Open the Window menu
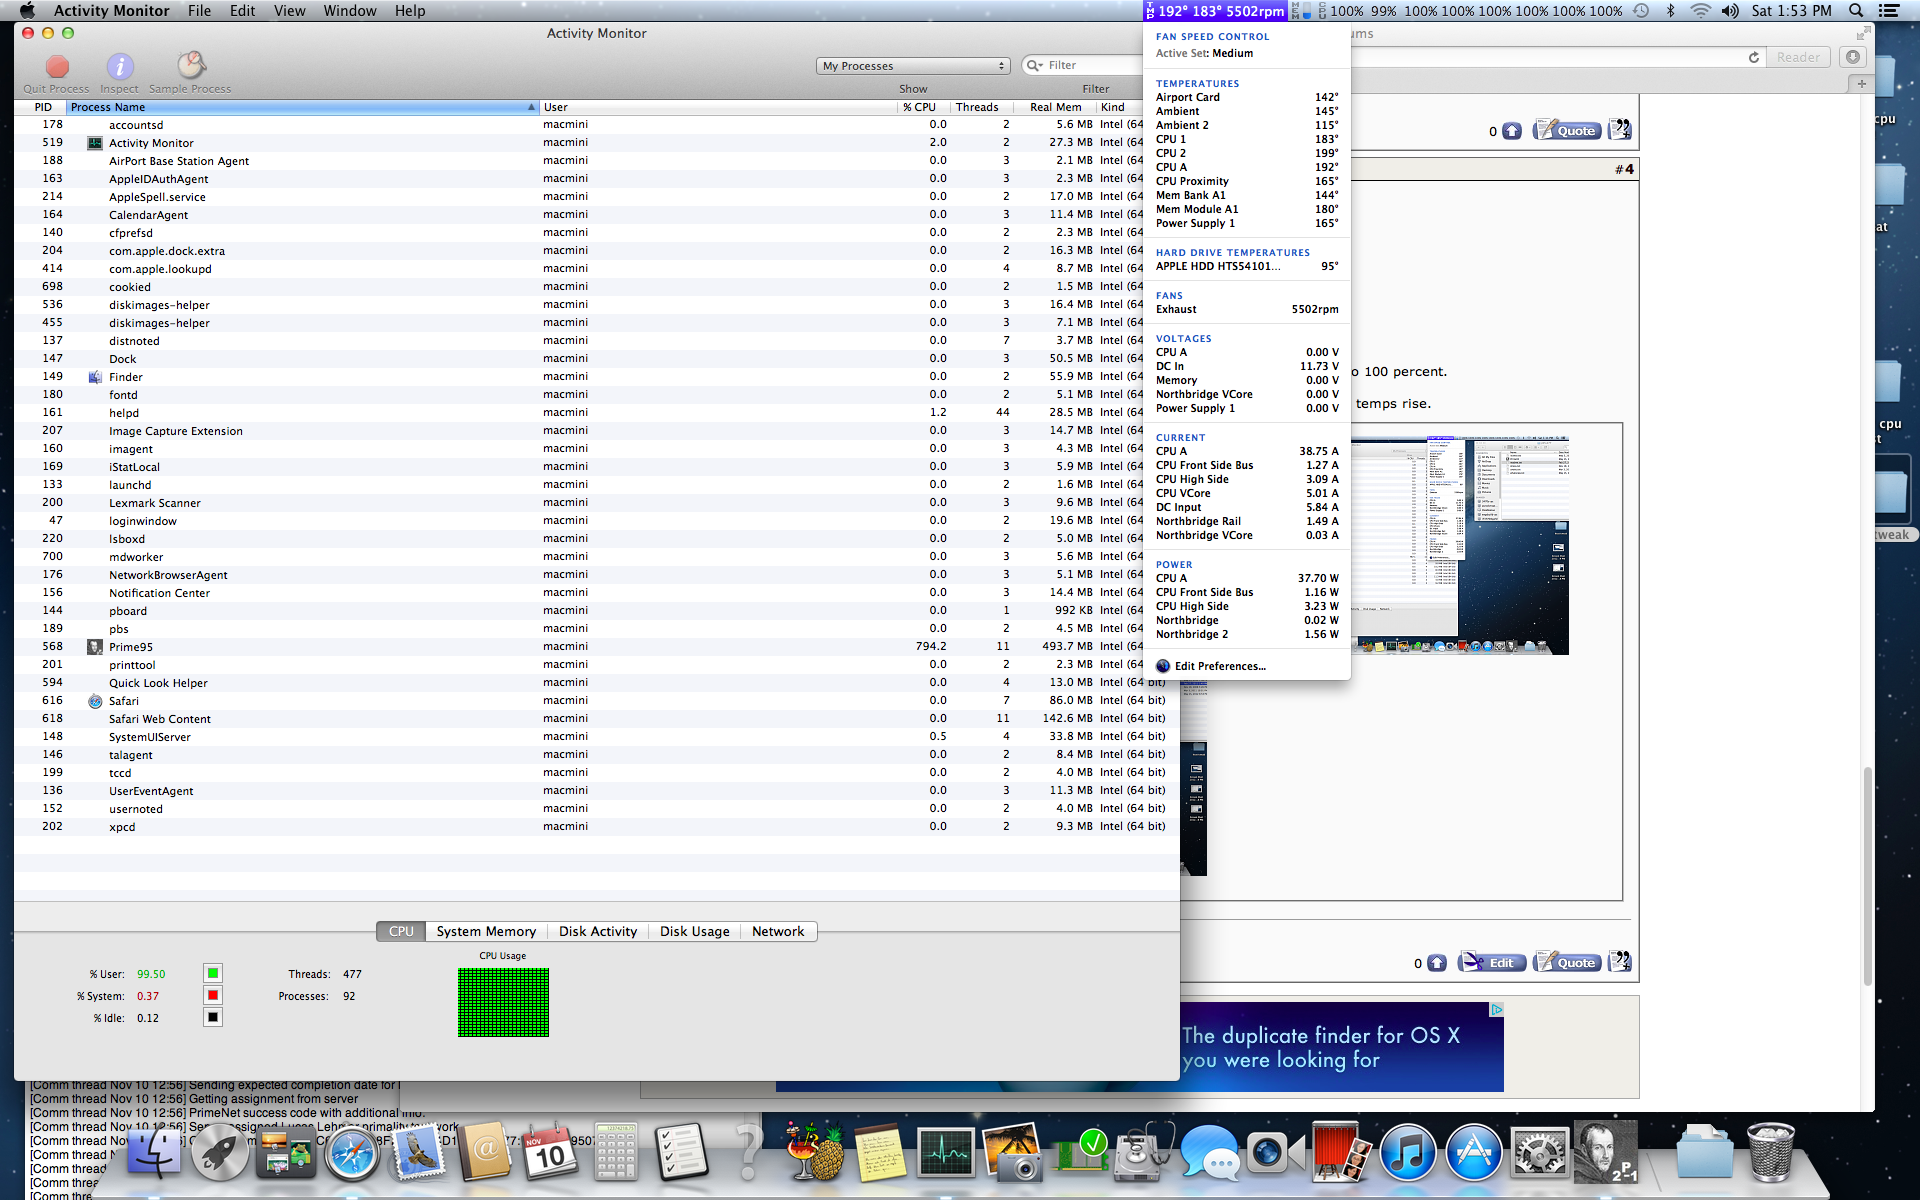This screenshot has width=1920, height=1200. coord(350,11)
